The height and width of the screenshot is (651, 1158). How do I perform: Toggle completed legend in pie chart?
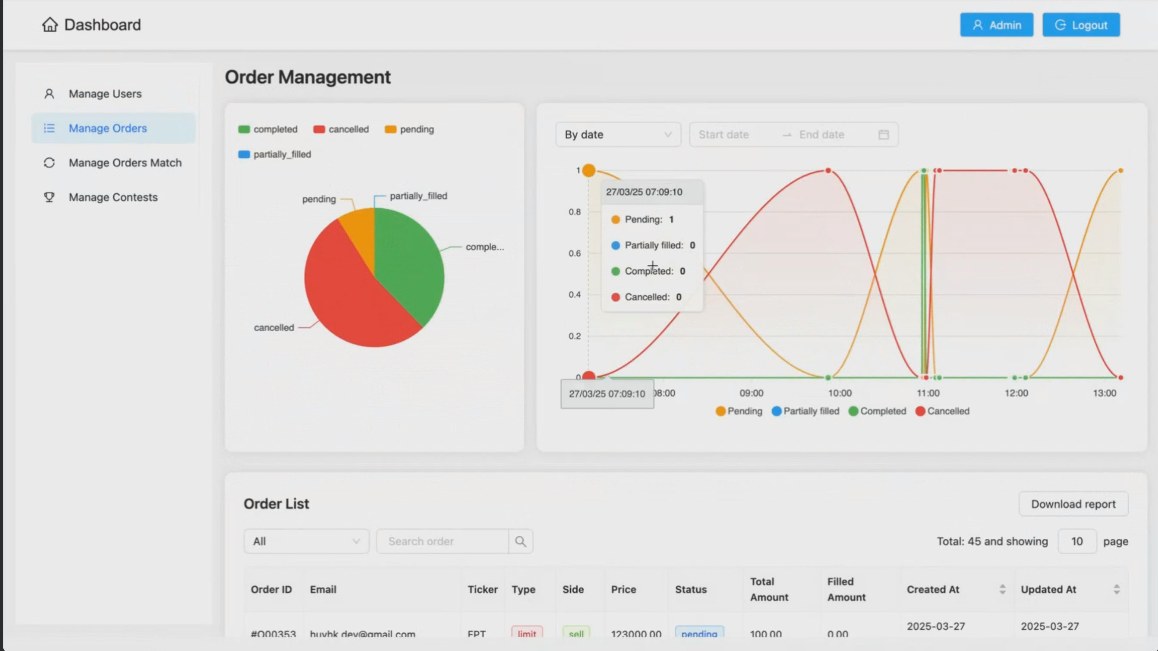pos(268,130)
